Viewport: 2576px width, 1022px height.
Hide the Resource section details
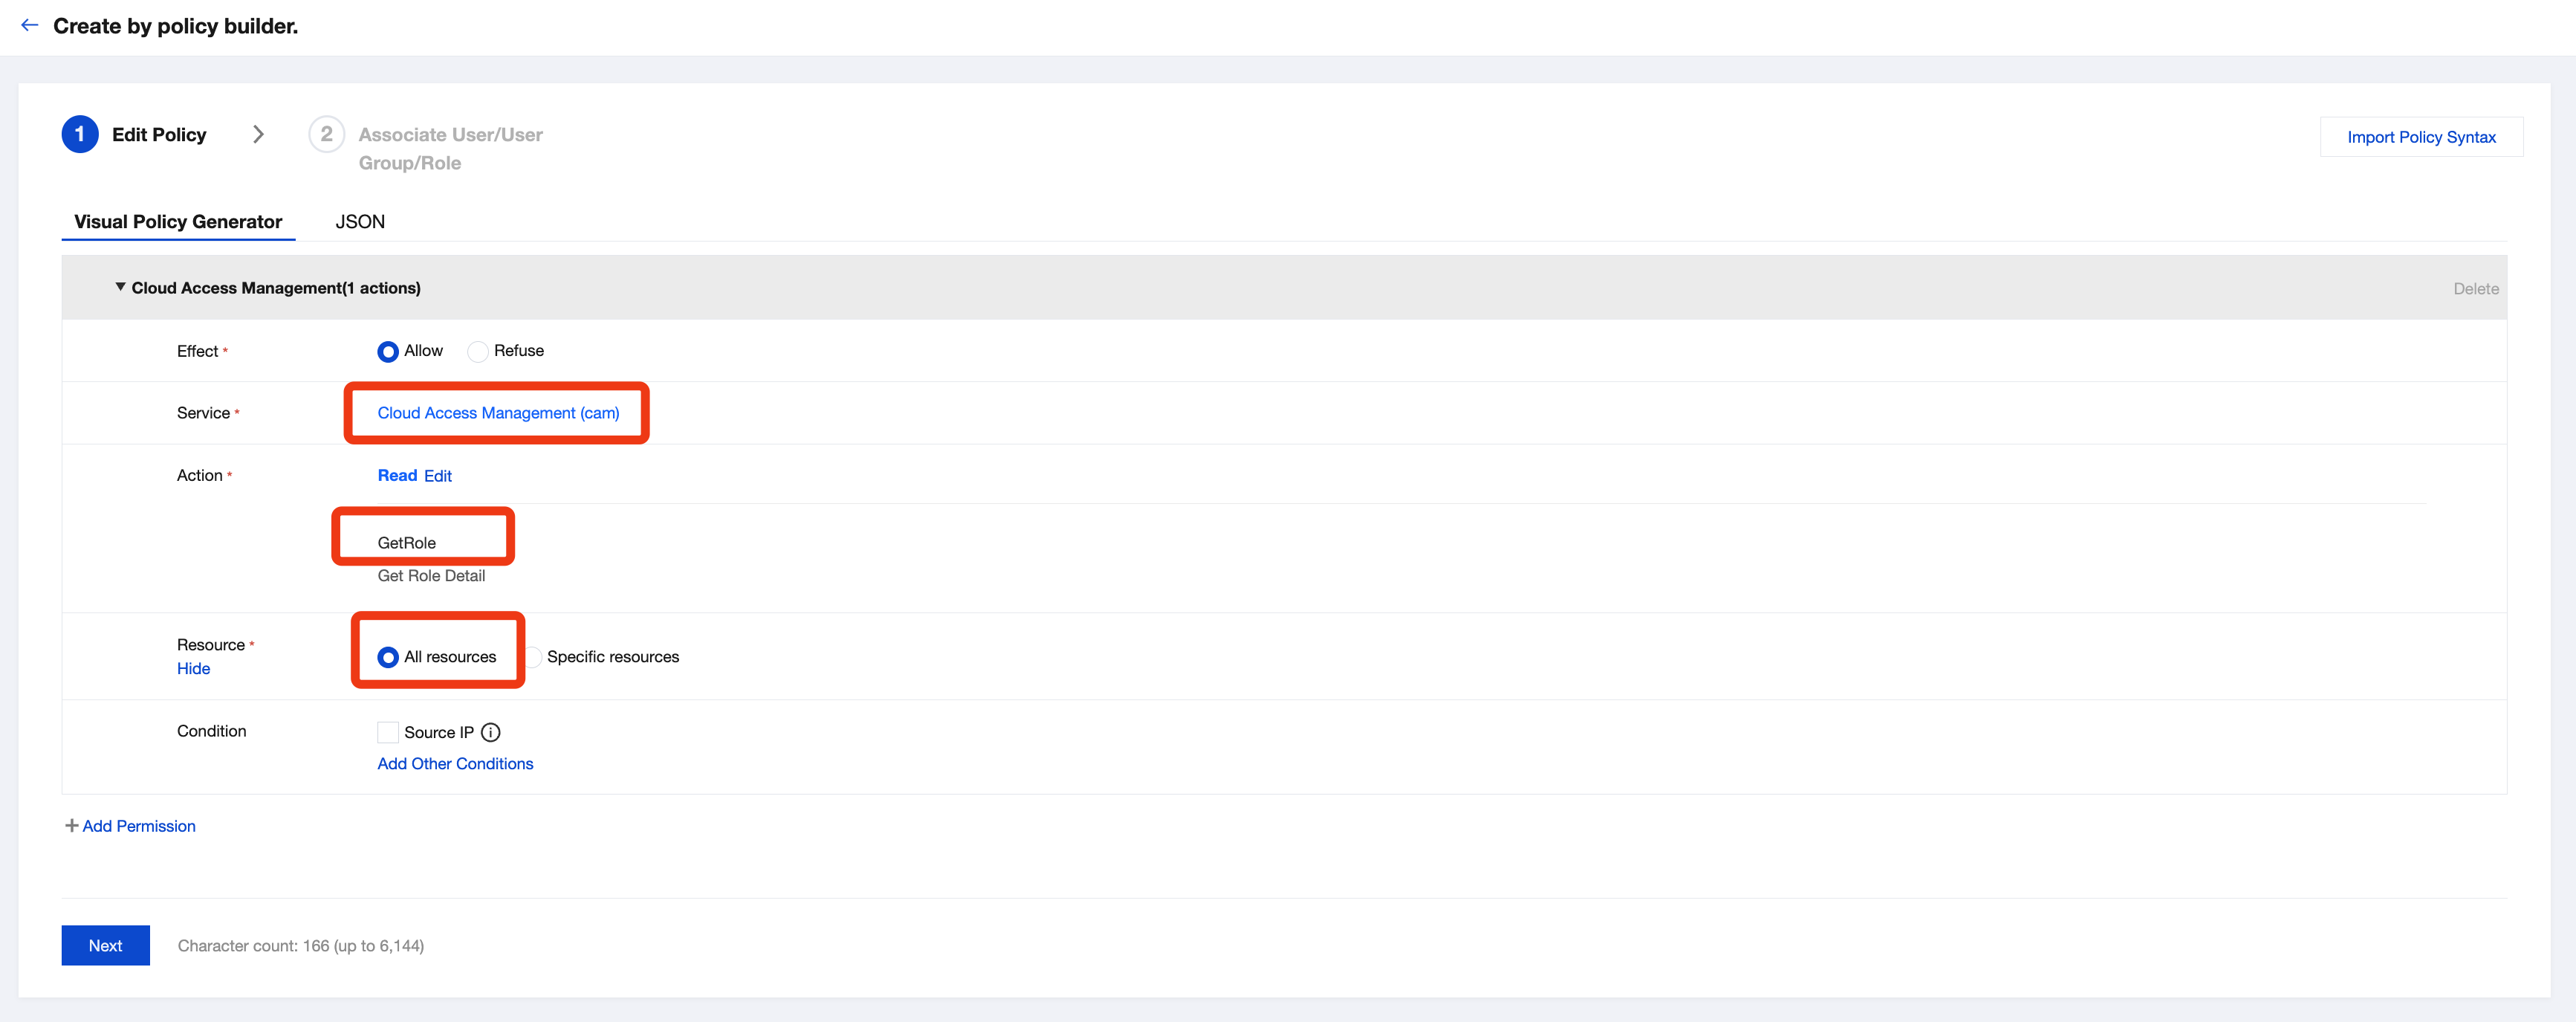click(193, 669)
